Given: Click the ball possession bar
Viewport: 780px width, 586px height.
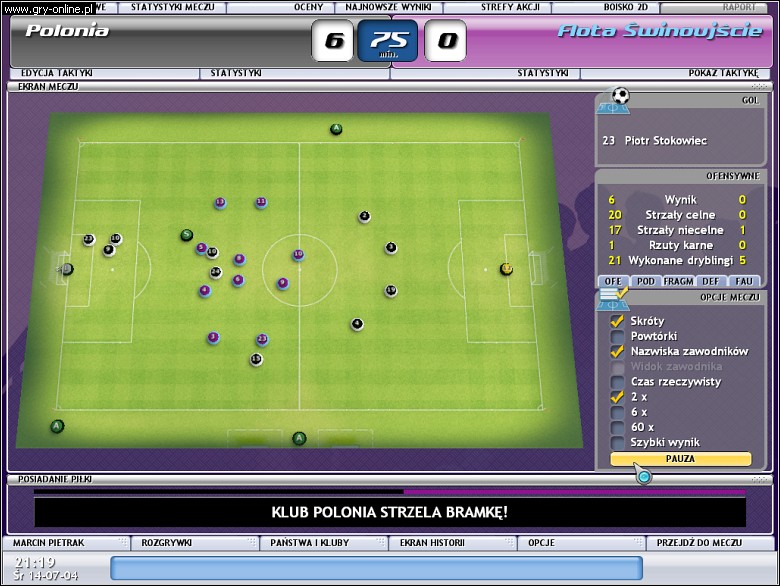Looking at the screenshot, I should (x=390, y=492).
